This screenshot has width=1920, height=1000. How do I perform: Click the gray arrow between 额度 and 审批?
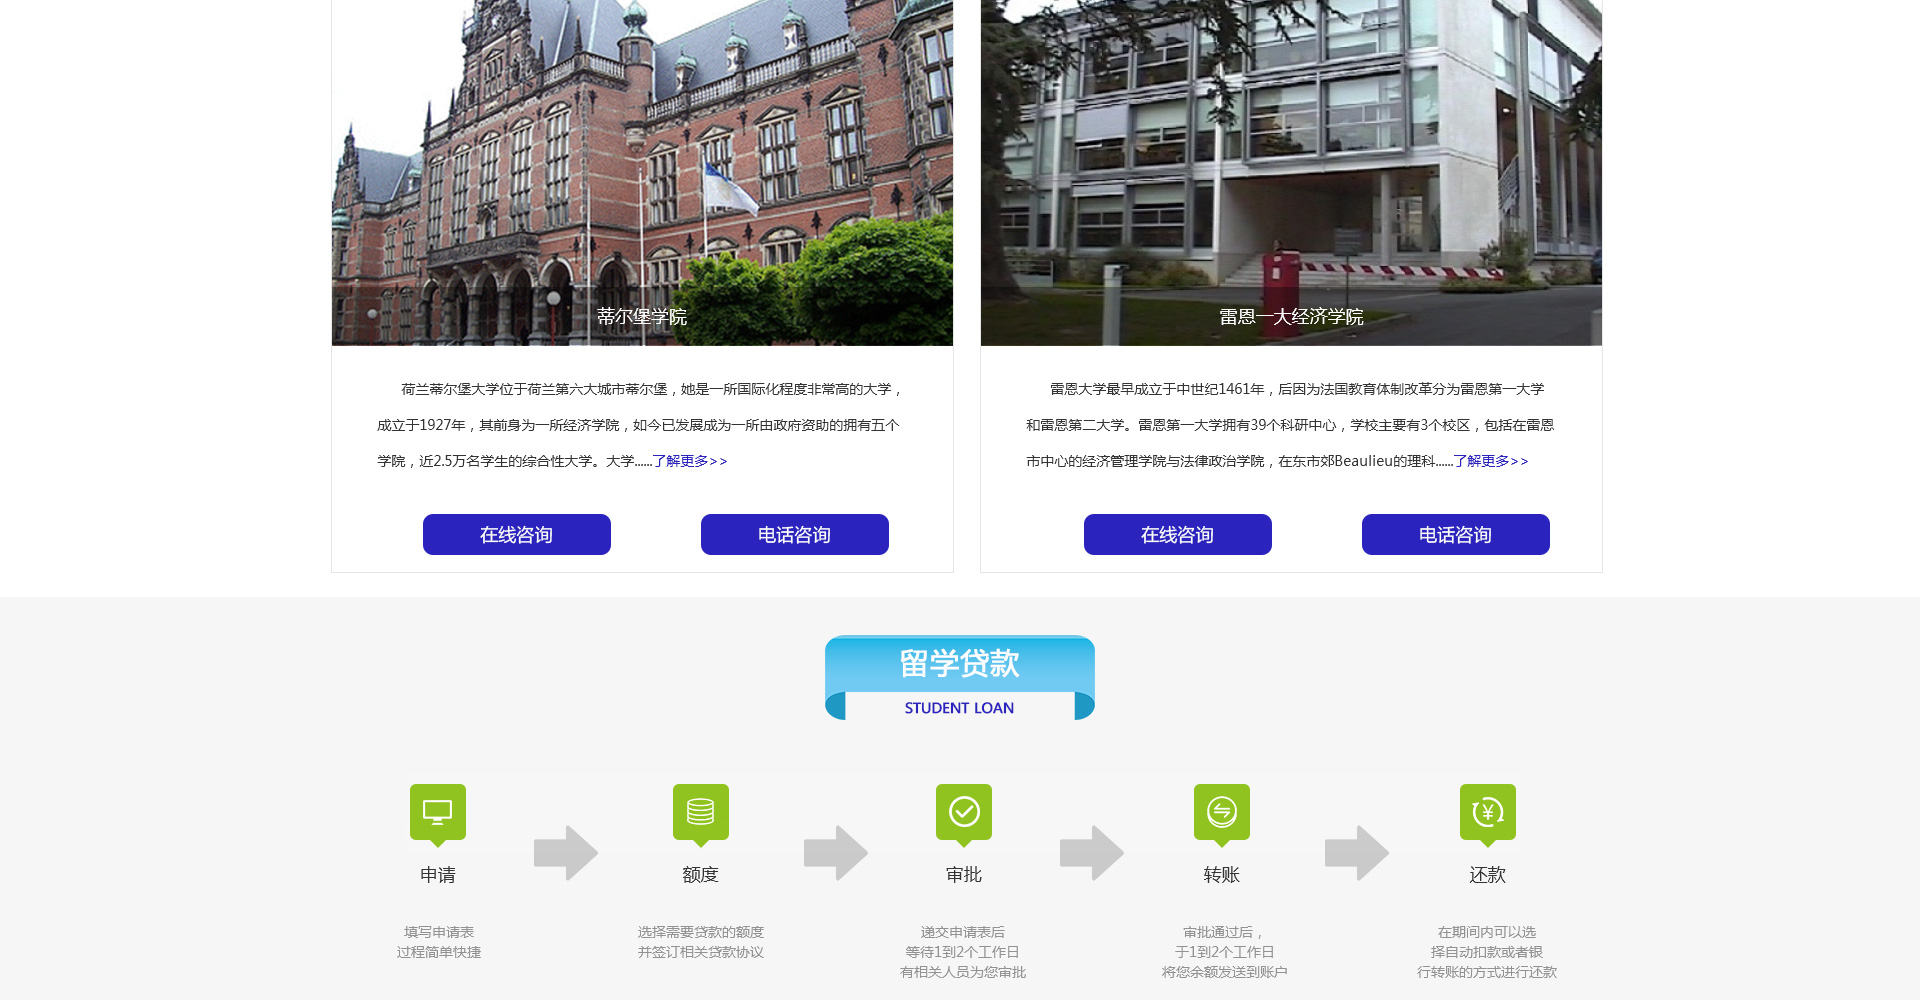point(836,853)
